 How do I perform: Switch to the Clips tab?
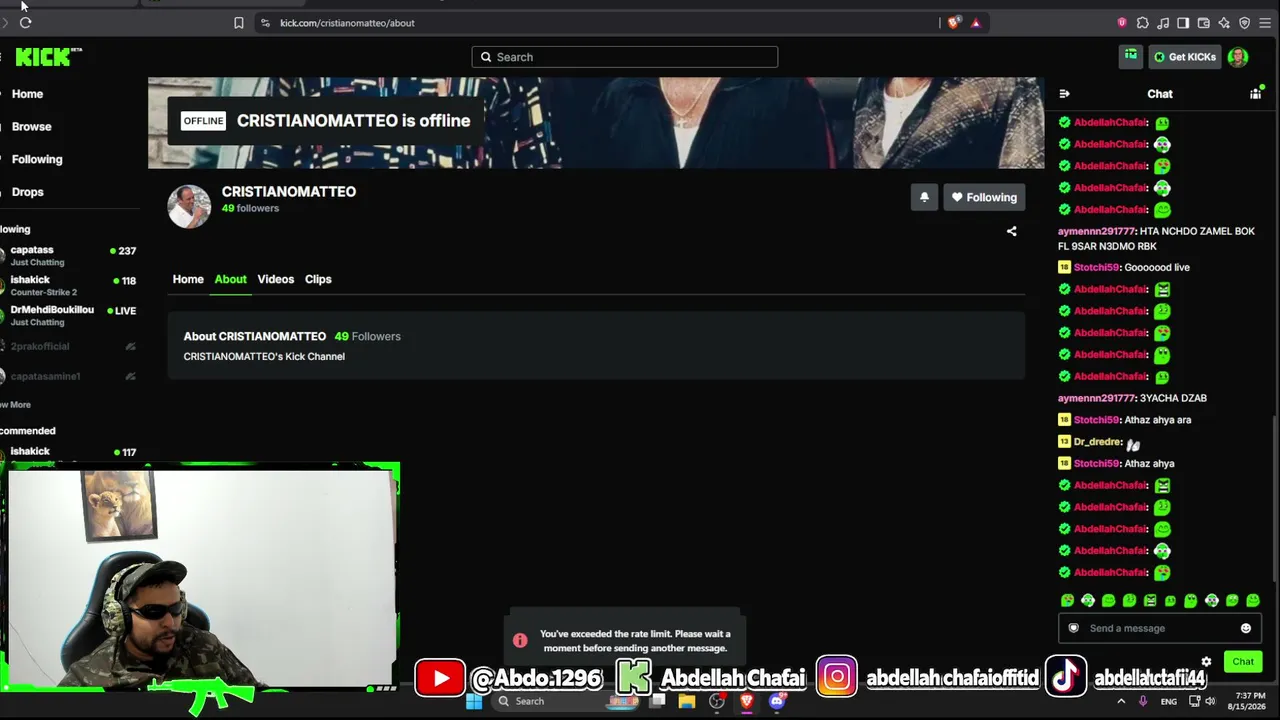coord(318,279)
